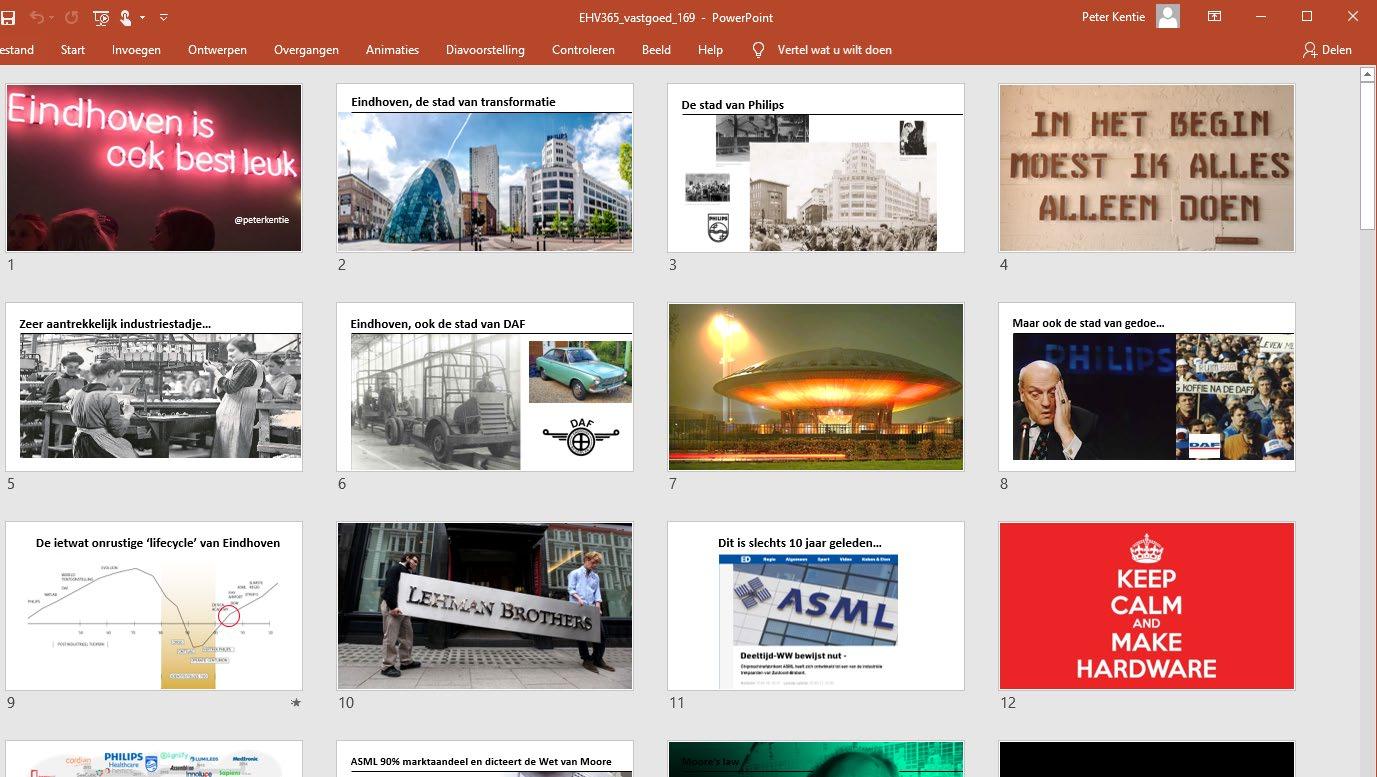The width and height of the screenshot is (1377, 777).
Task: Toggle the touch/mouse mode hand icon
Action: 126,17
